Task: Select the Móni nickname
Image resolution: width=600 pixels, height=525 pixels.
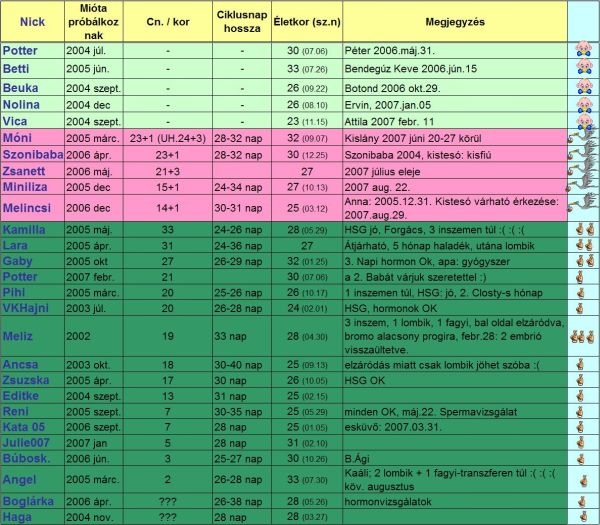Action: point(18,137)
